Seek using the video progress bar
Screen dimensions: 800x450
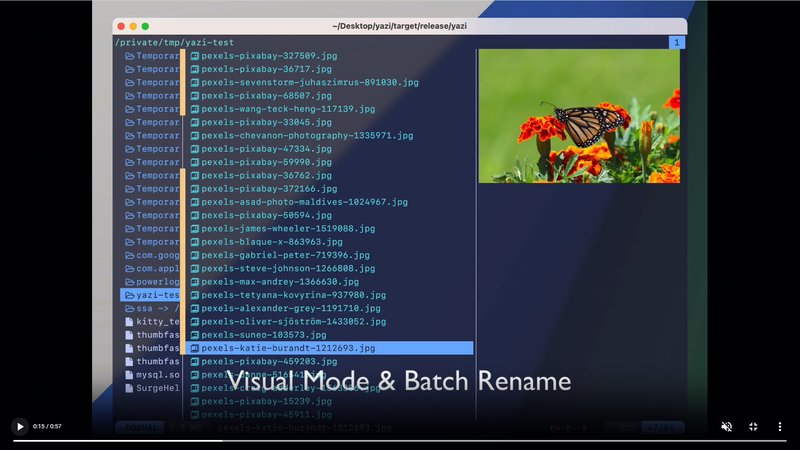tap(400, 440)
